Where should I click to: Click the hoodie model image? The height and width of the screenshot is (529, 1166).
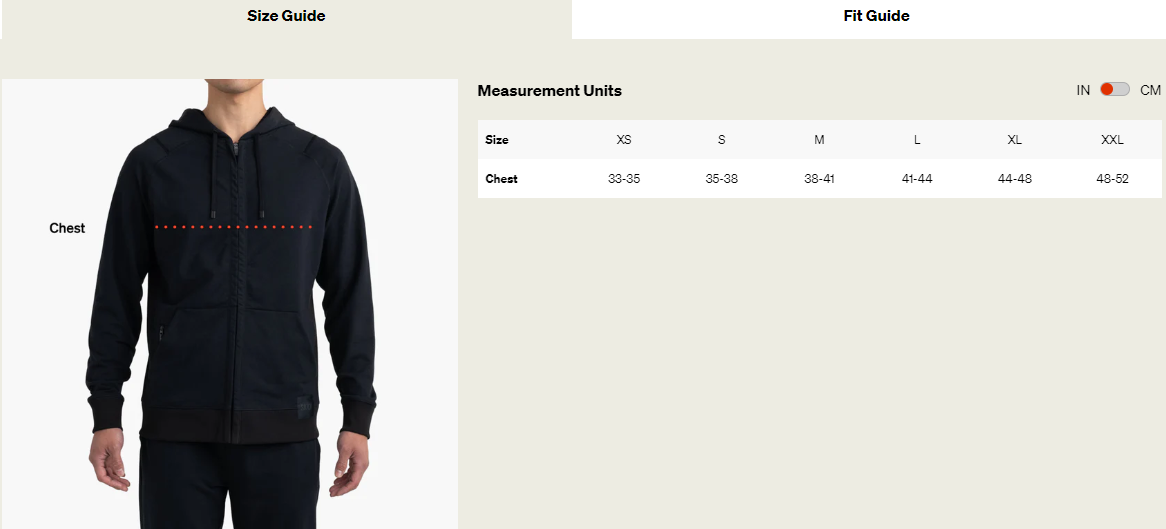(230, 304)
